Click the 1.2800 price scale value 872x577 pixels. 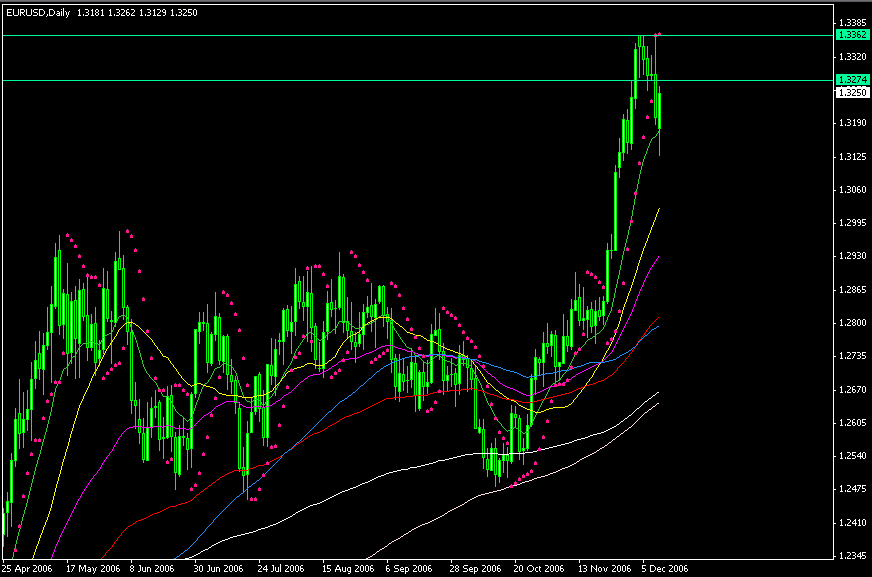tap(853, 322)
